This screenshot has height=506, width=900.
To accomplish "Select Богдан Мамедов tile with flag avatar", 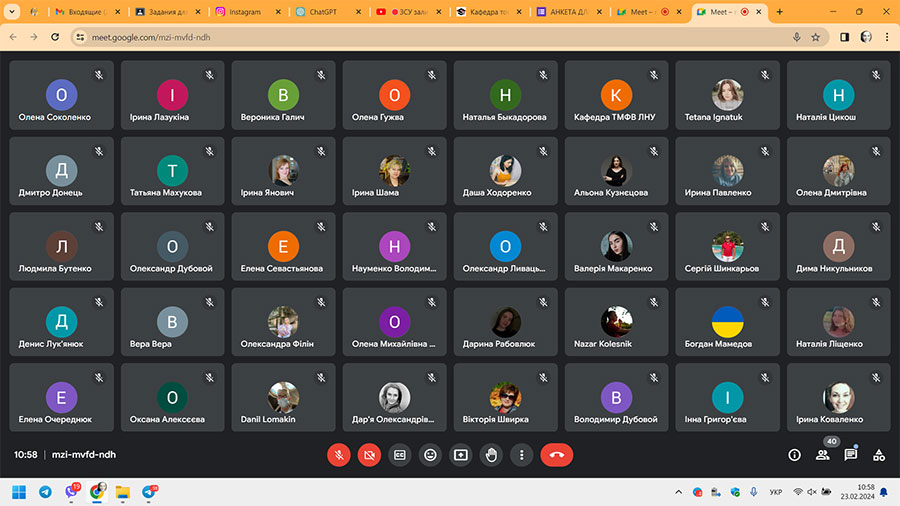I will click(727, 322).
